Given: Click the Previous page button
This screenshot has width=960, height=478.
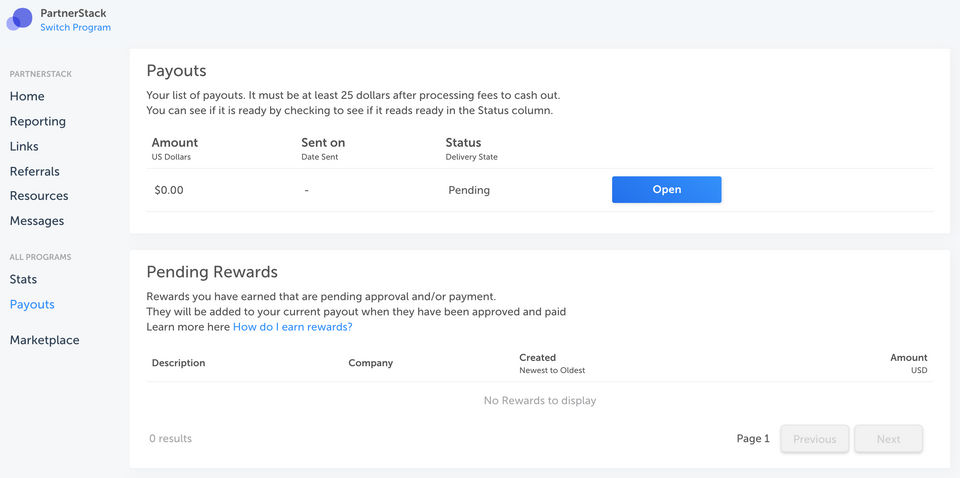Looking at the screenshot, I should coord(814,439).
